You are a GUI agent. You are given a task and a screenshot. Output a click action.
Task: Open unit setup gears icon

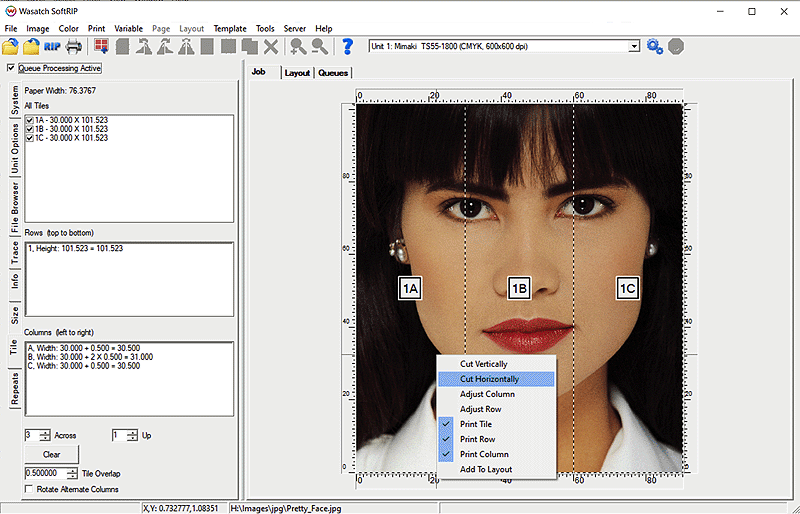click(x=655, y=46)
